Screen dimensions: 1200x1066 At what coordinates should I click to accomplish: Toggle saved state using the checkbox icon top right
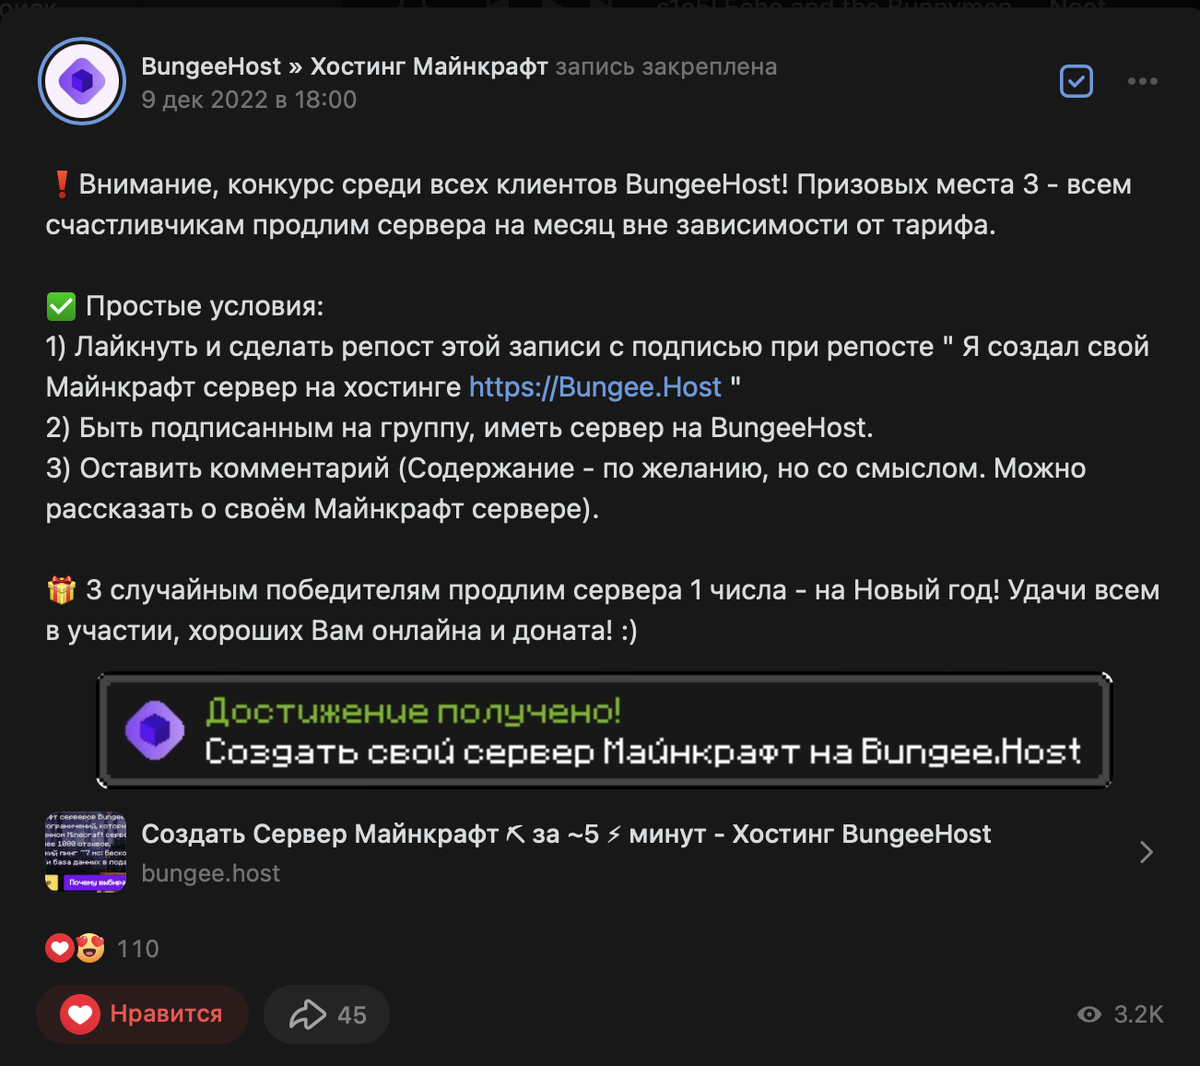[x=1076, y=81]
